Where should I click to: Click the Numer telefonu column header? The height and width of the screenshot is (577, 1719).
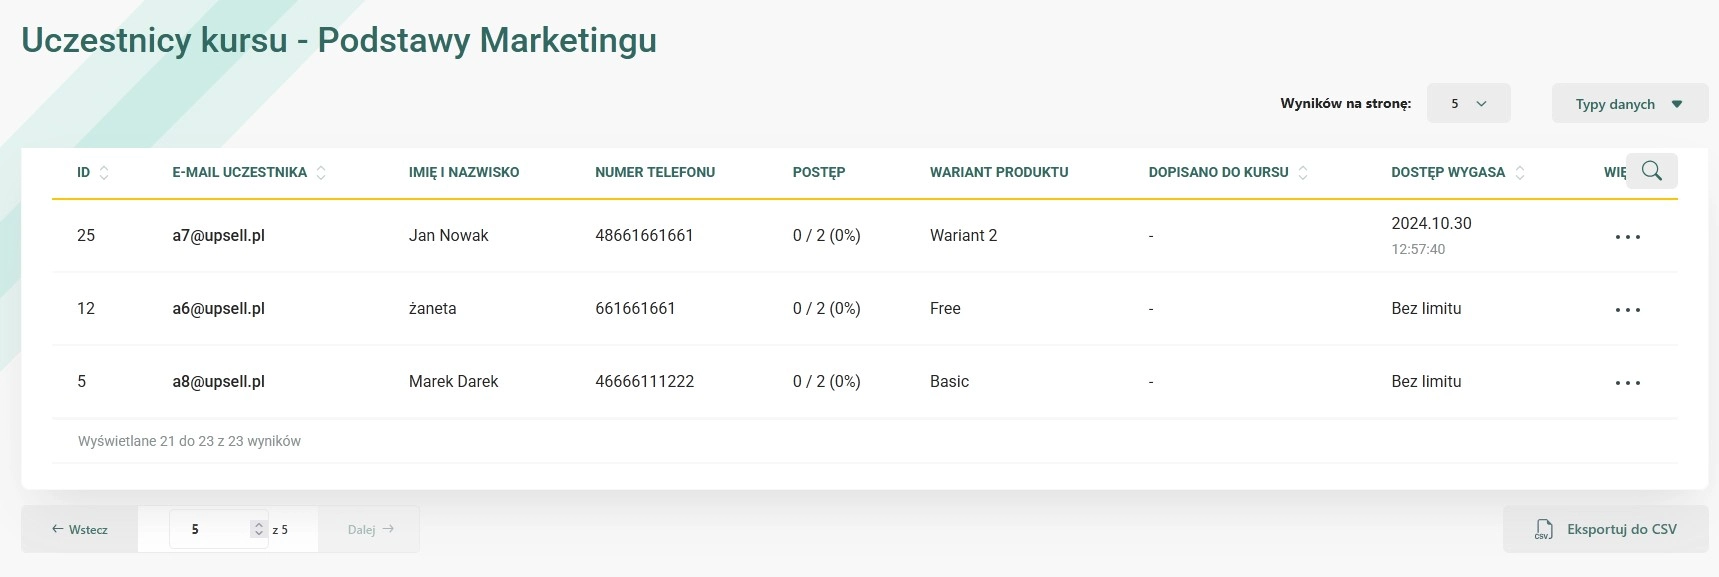(x=655, y=172)
